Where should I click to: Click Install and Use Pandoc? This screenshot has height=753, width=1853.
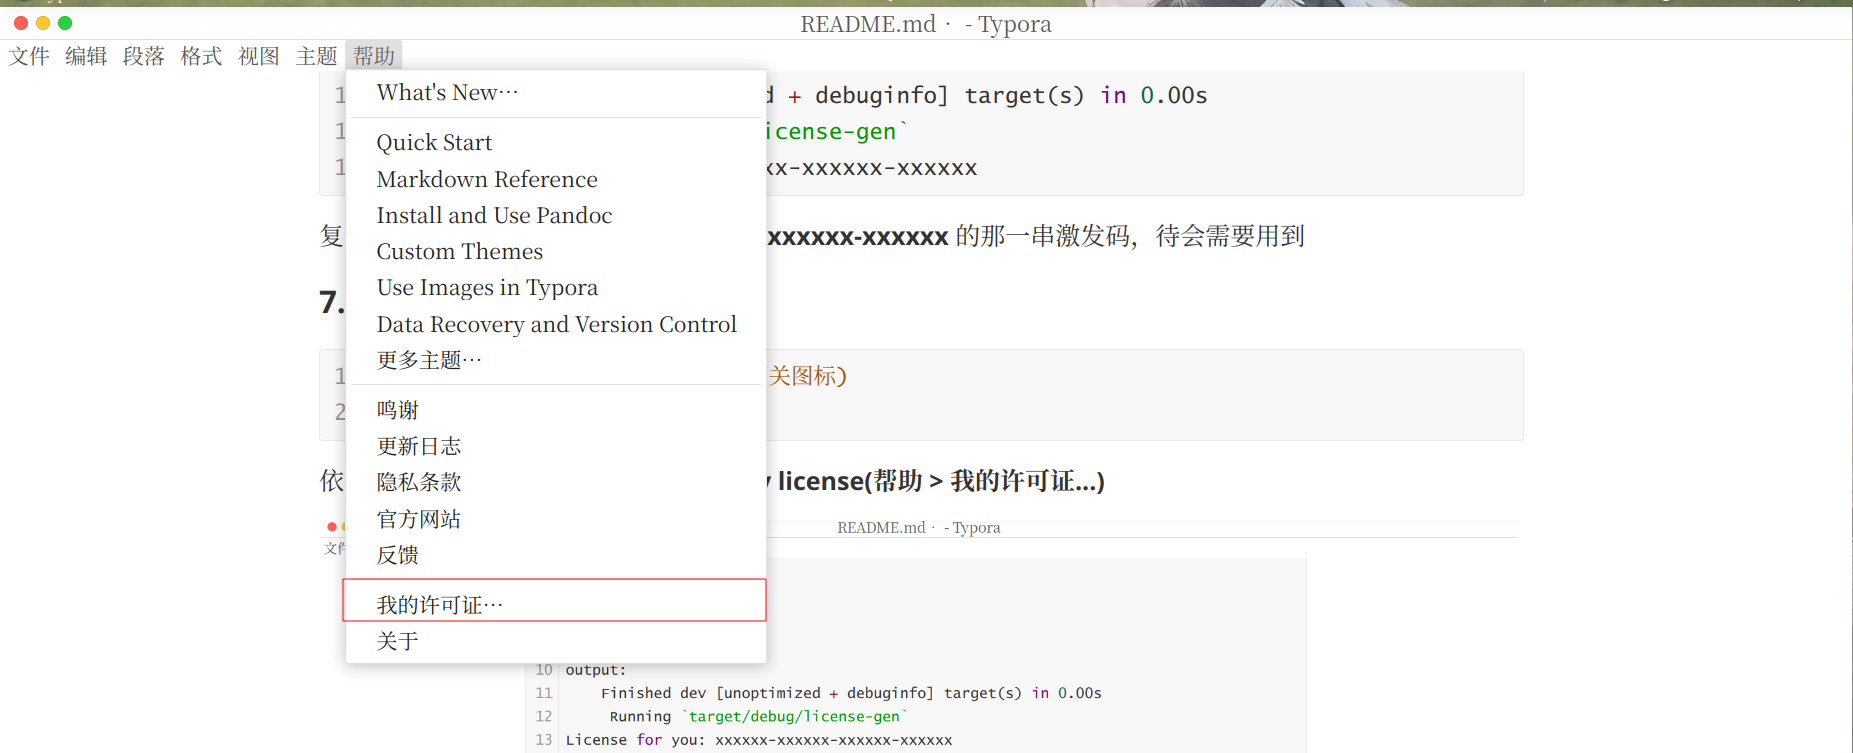[494, 216]
